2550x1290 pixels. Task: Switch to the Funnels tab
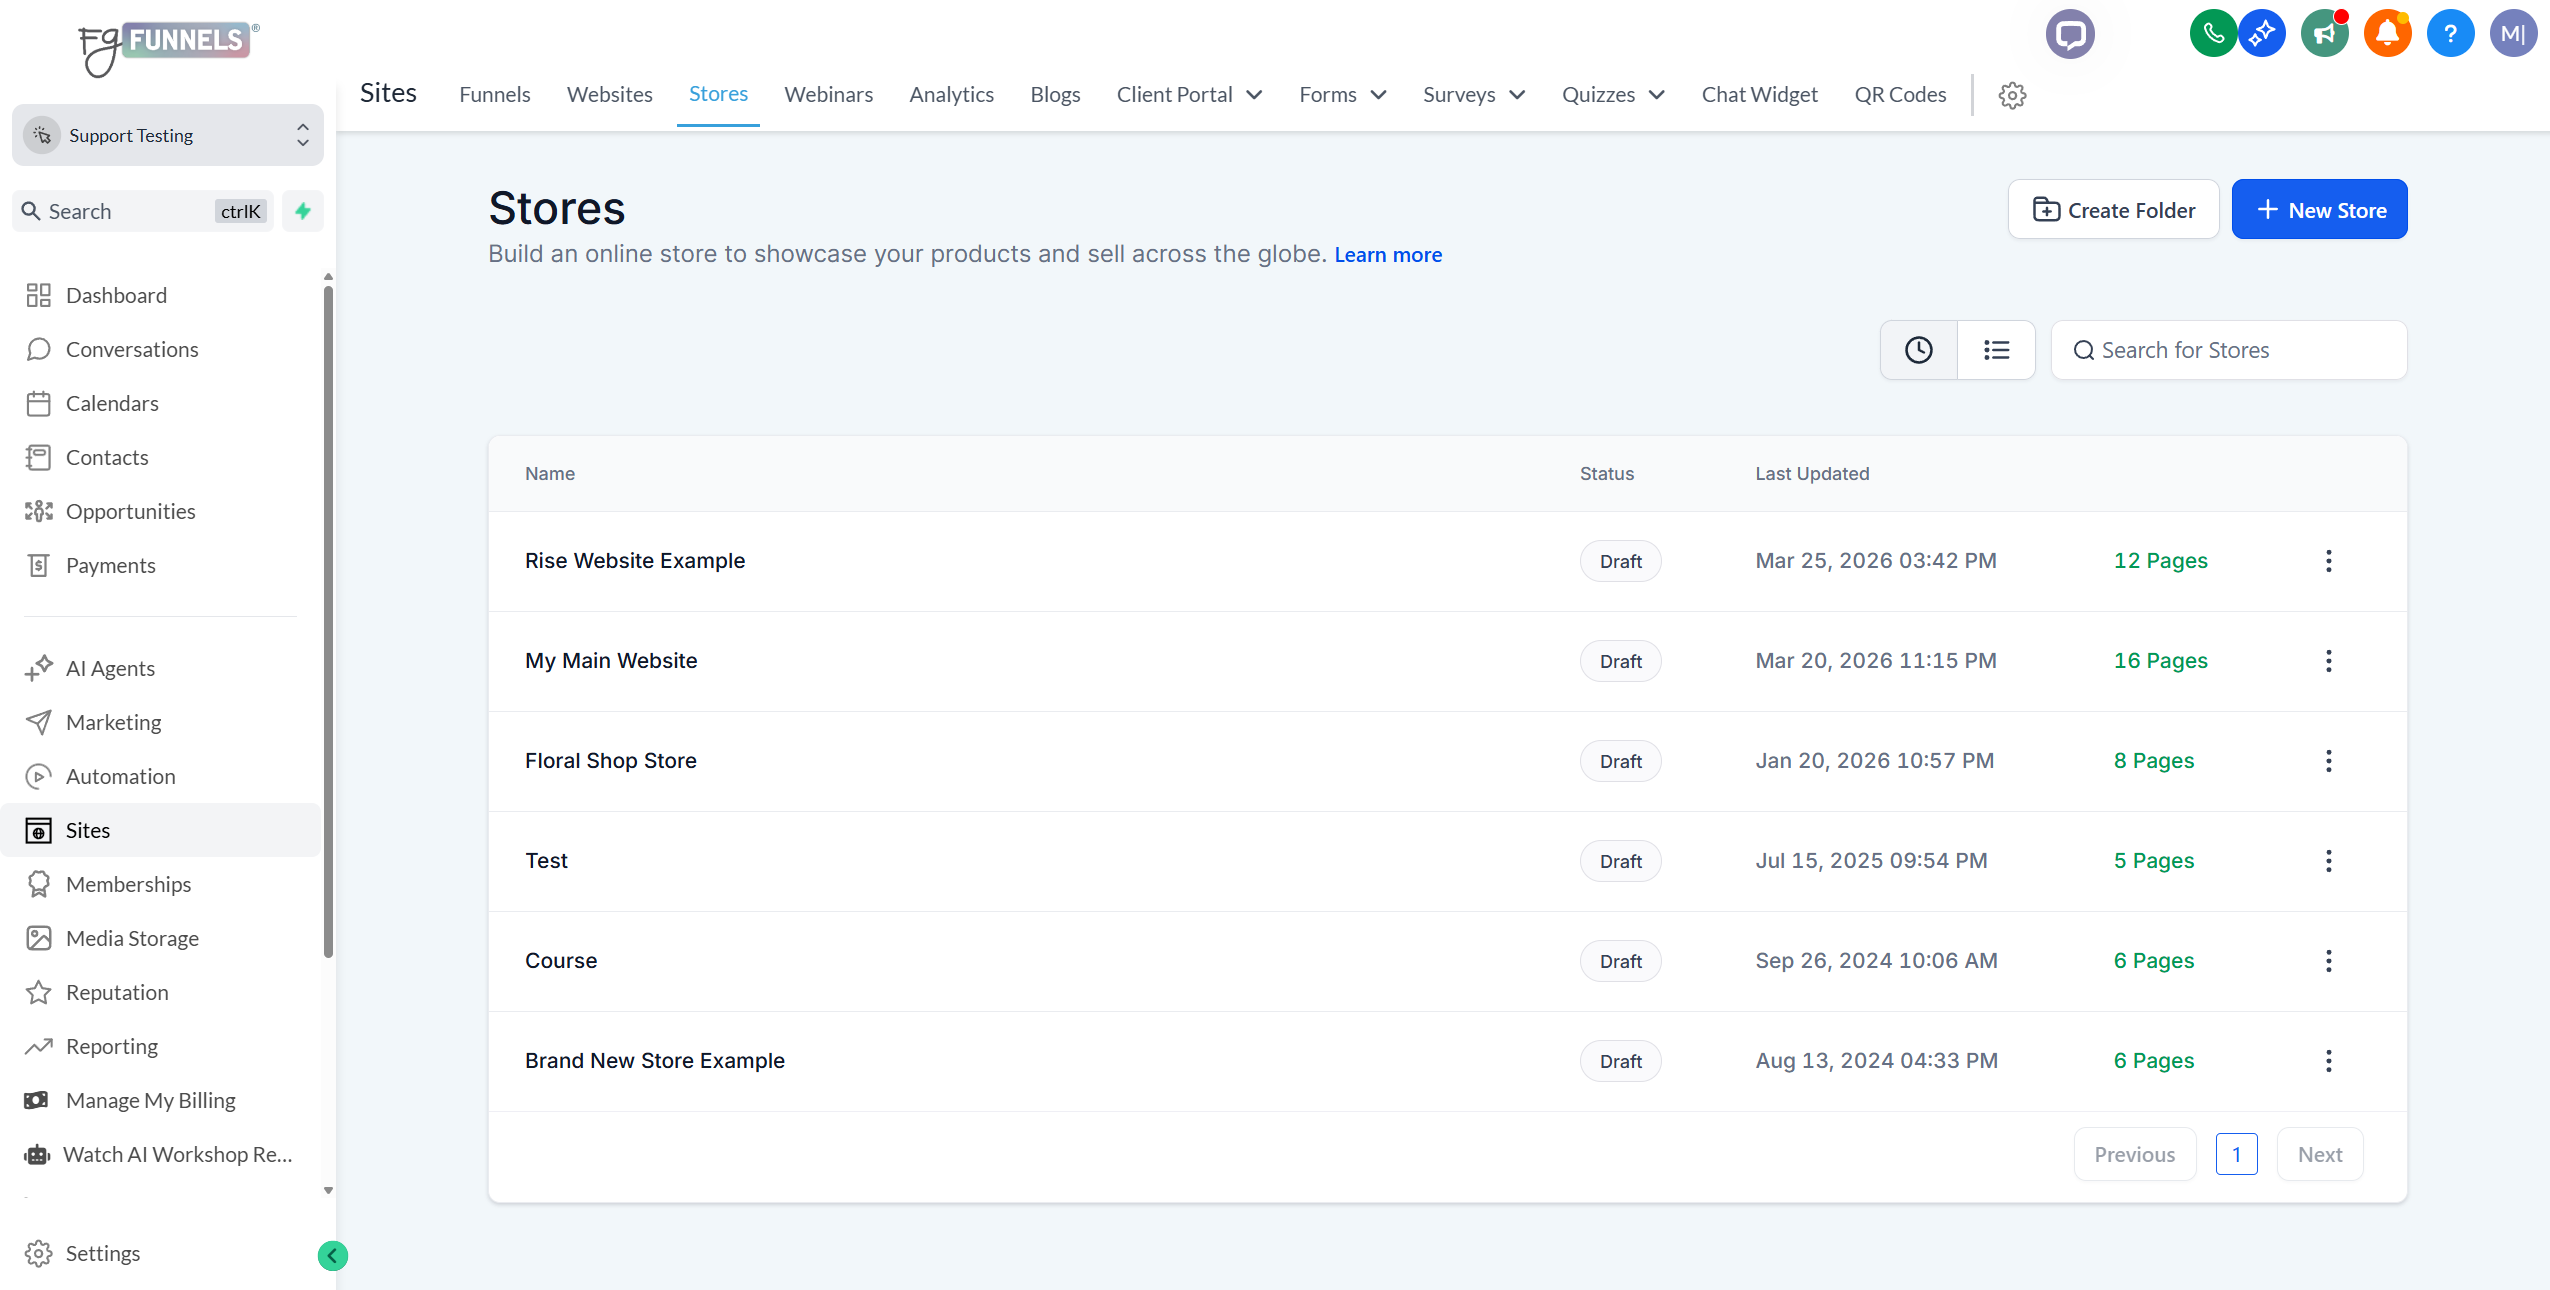point(494,95)
